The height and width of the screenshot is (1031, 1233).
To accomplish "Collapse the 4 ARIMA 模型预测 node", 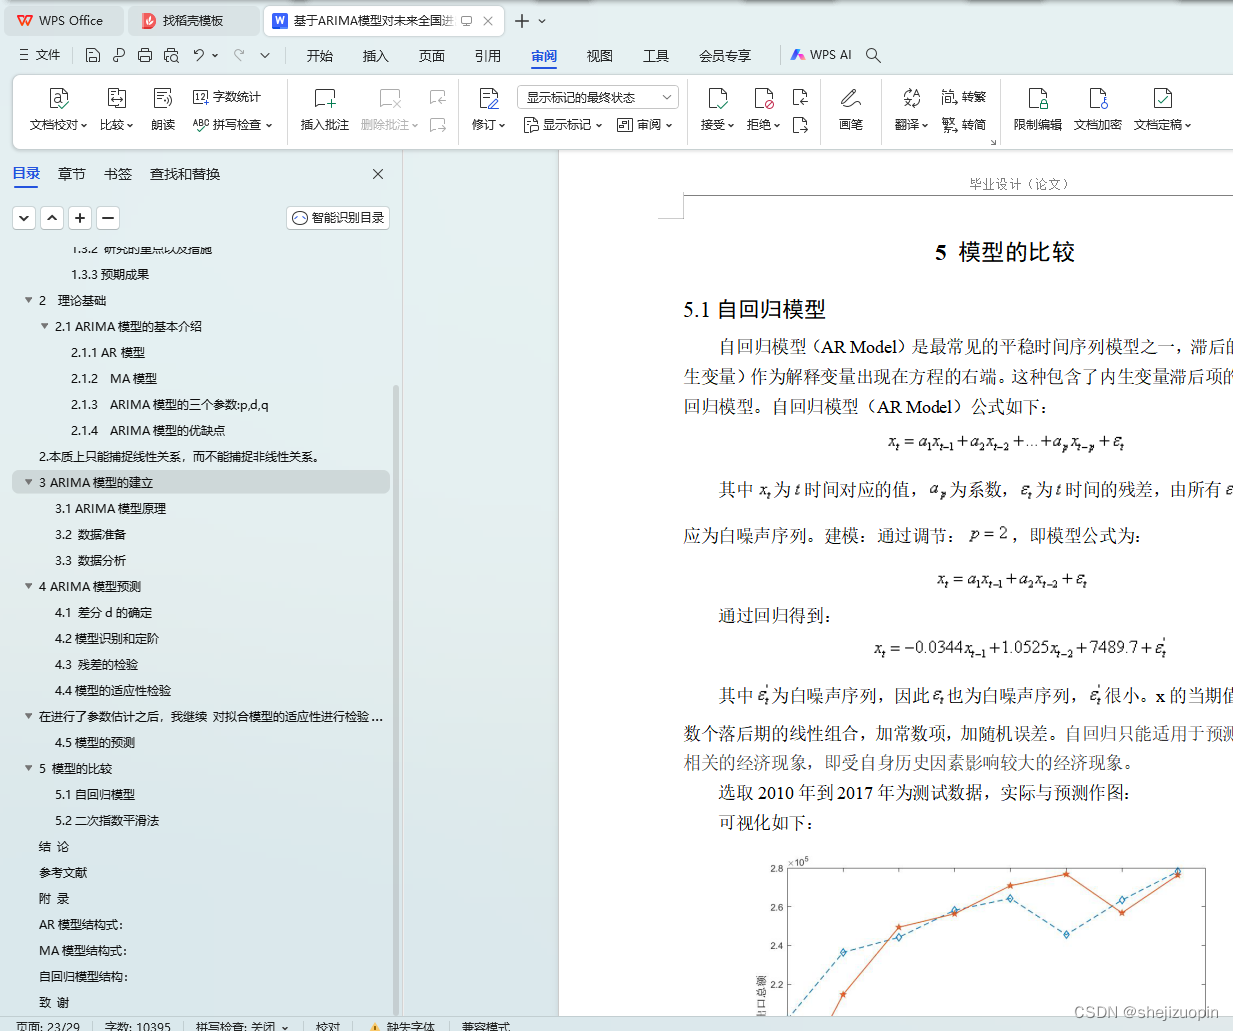I will [28, 586].
